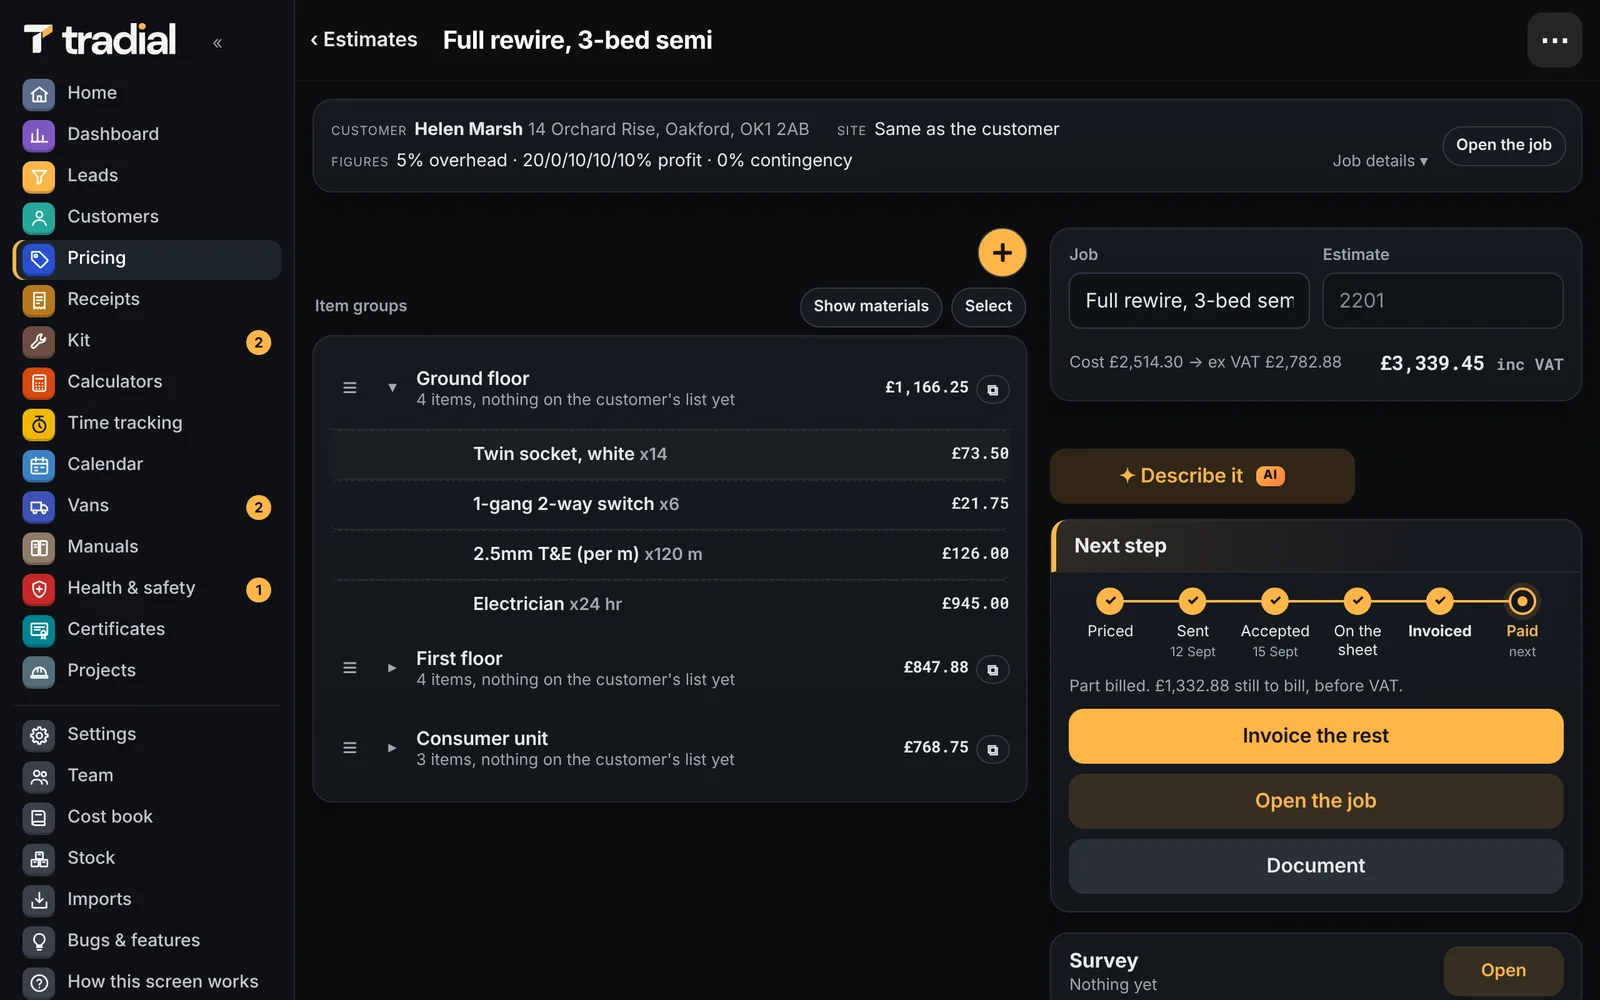This screenshot has height=1000, width=1600.
Task: Click the Estimate number field
Action: [x=1442, y=301]
